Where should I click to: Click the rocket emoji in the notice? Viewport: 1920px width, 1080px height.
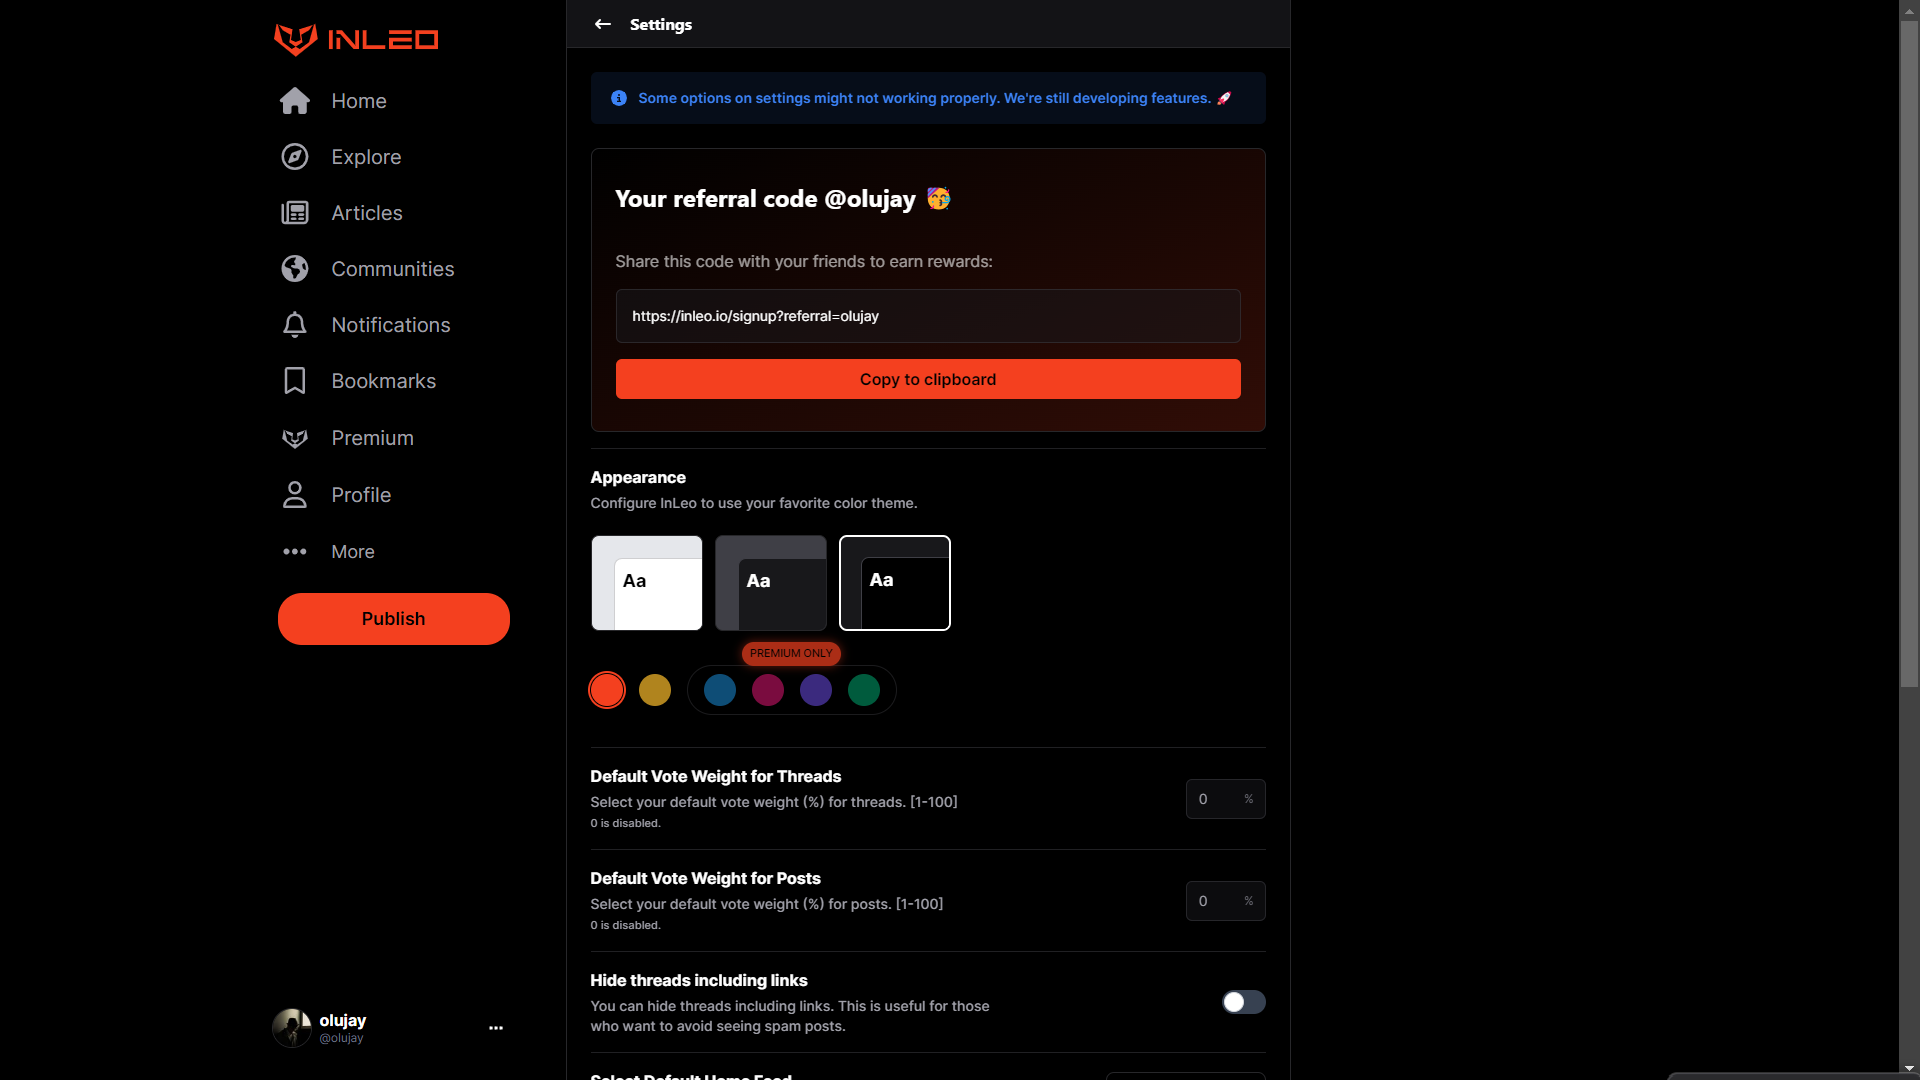pos(1224,98)
